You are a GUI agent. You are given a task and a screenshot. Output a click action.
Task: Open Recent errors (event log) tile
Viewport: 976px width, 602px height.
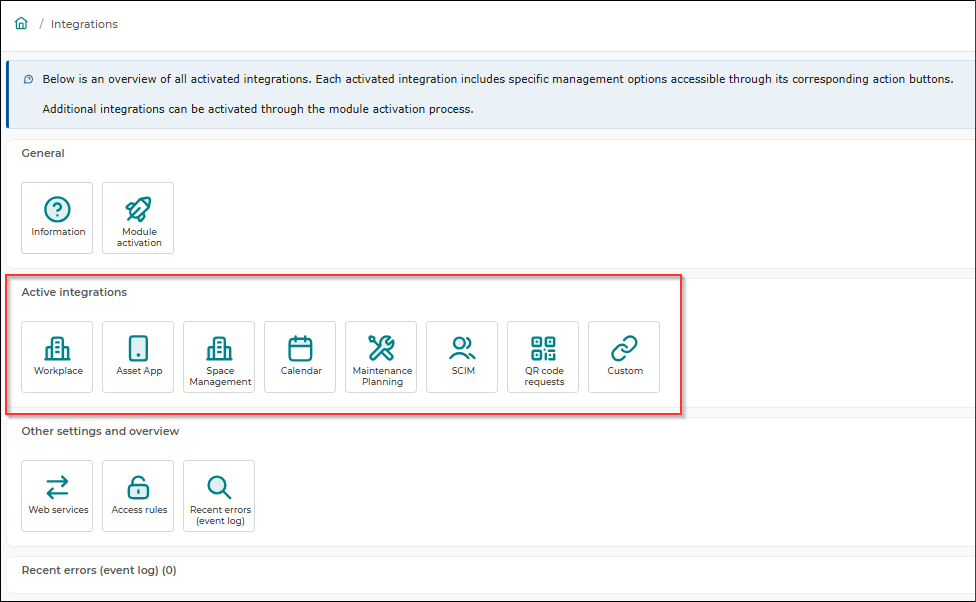pos(219,496)
